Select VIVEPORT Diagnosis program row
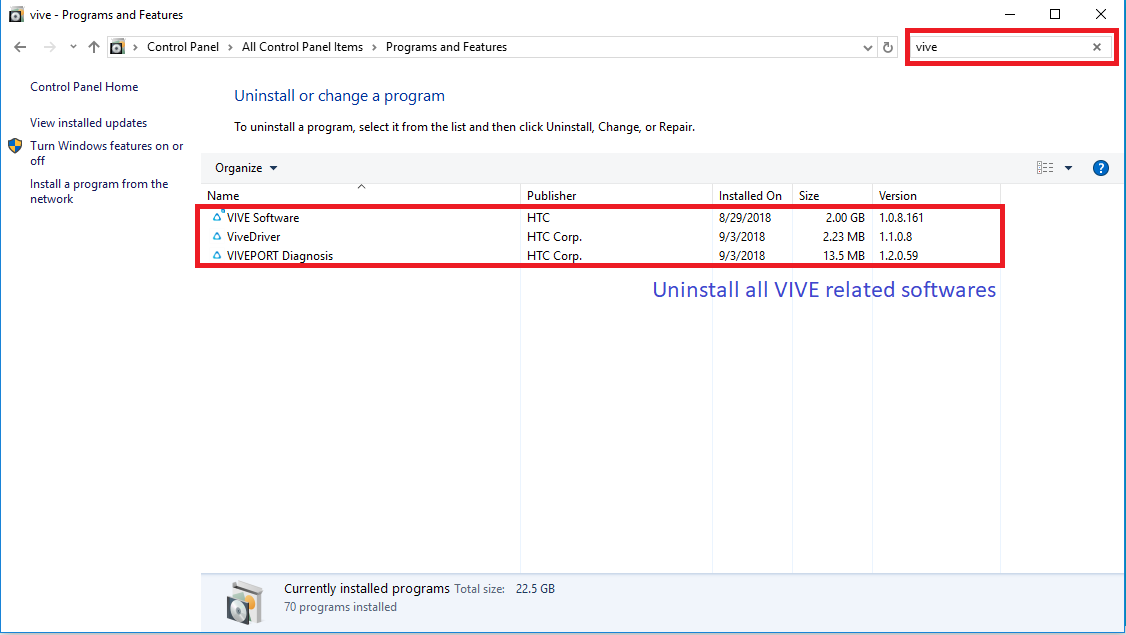 [600, 256]
